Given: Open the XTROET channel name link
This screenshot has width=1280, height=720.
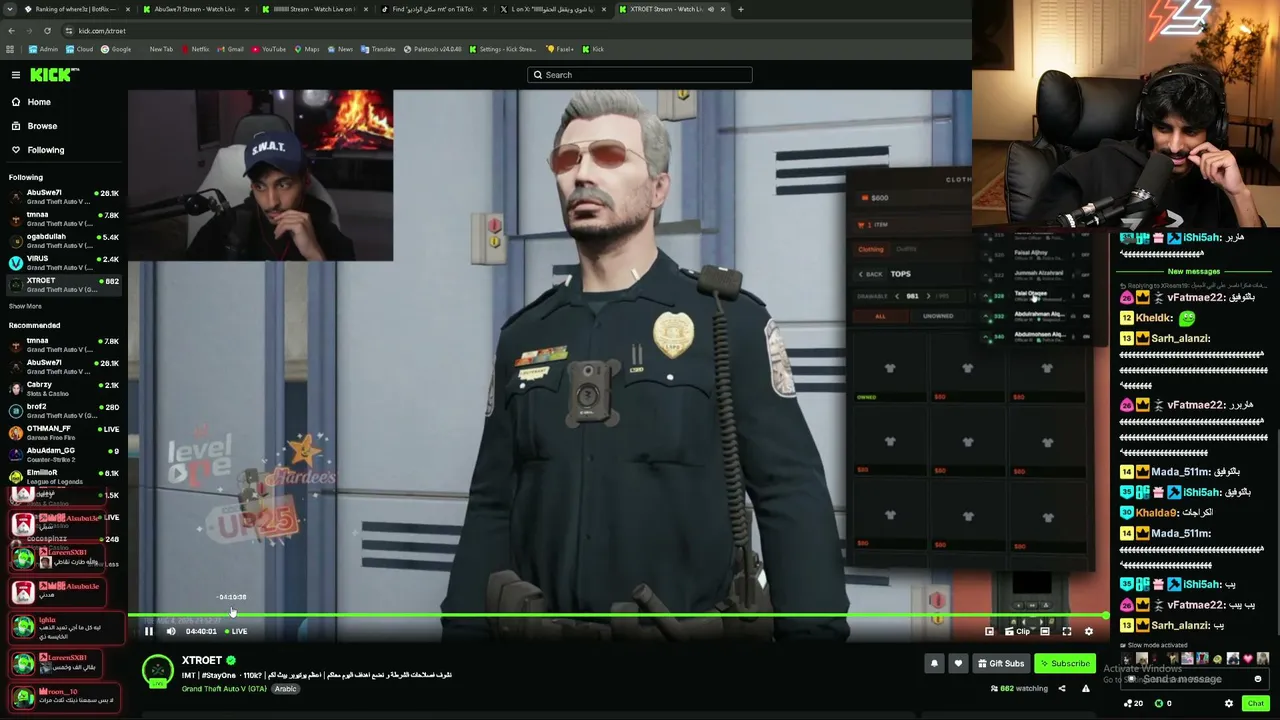Looking at the screenshot, I should pos(202,661).
